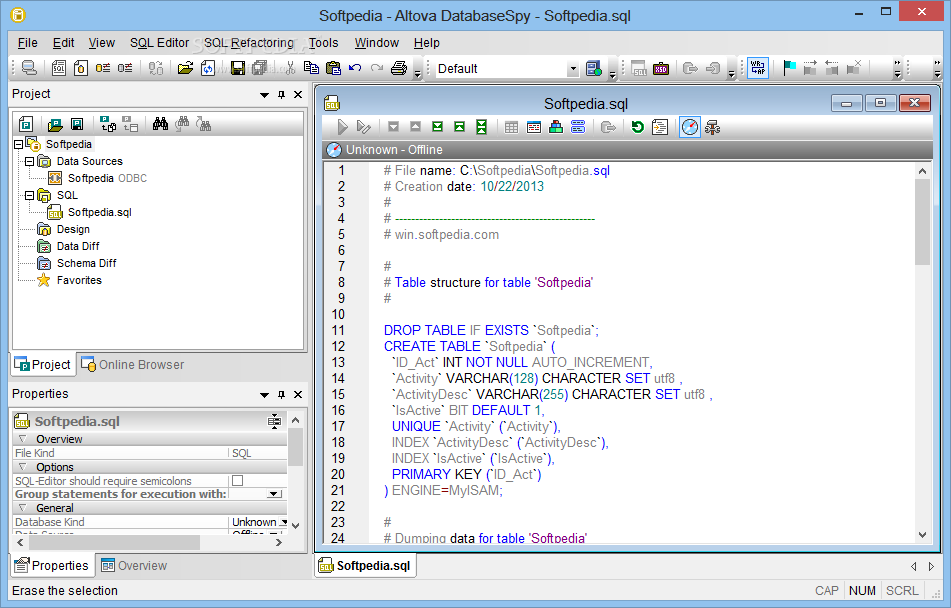951x608 pixels.
Task: Open the Project panel dropdown arrow menu
Action: [x=264, y=95]
